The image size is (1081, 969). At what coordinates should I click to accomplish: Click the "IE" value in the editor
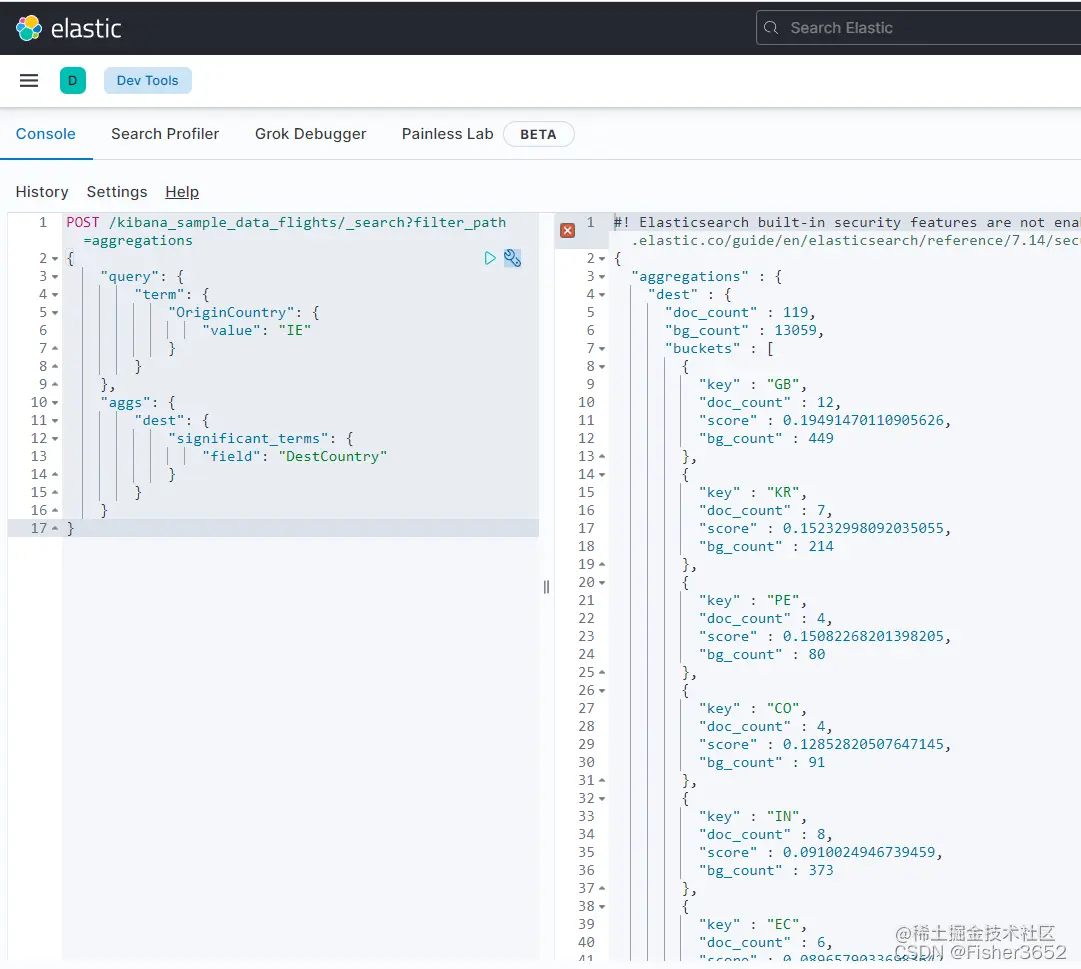tap(295, 331)
